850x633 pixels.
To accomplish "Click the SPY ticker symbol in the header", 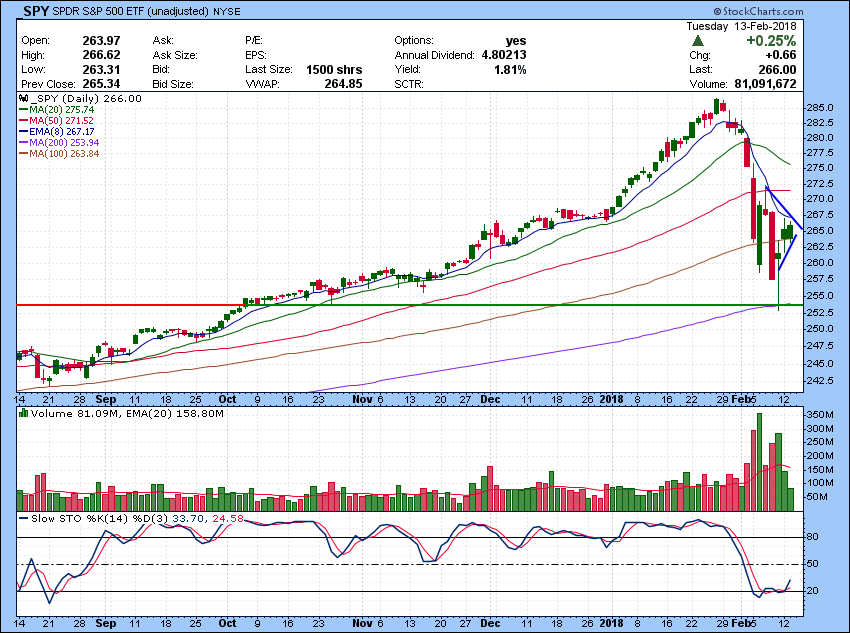I will [36, 11].
